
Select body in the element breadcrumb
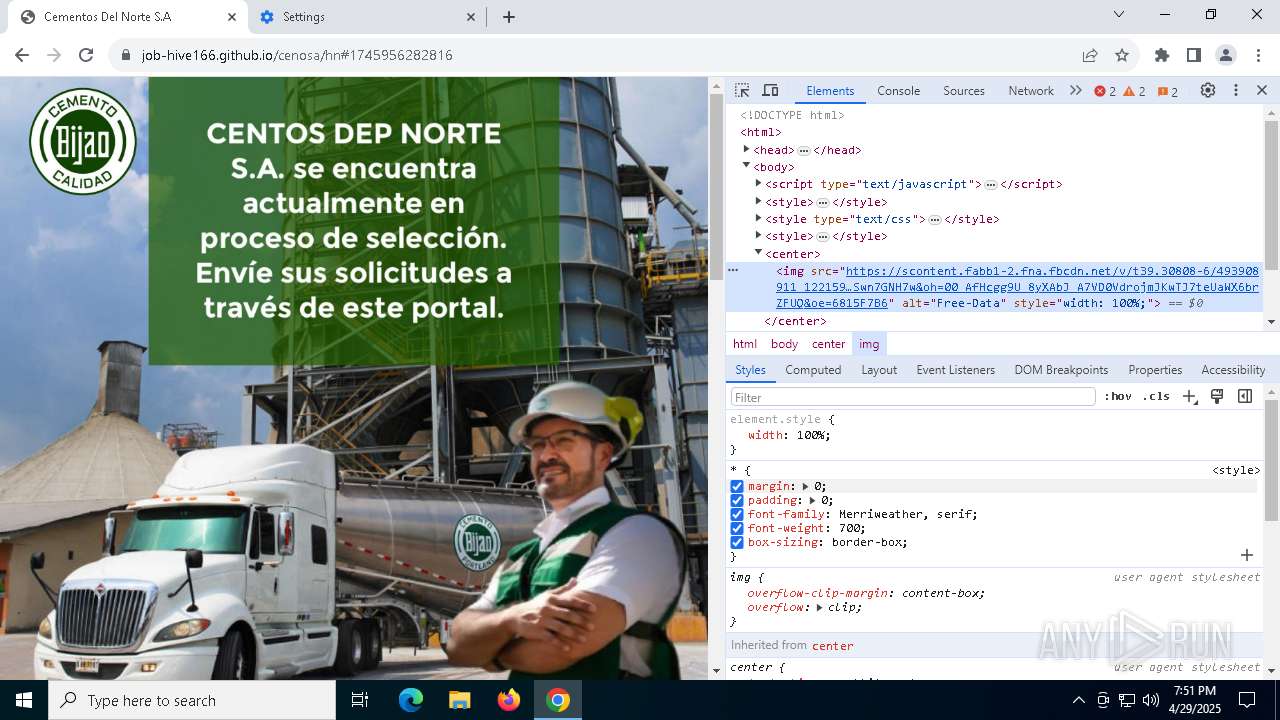(x=784, y=344)
